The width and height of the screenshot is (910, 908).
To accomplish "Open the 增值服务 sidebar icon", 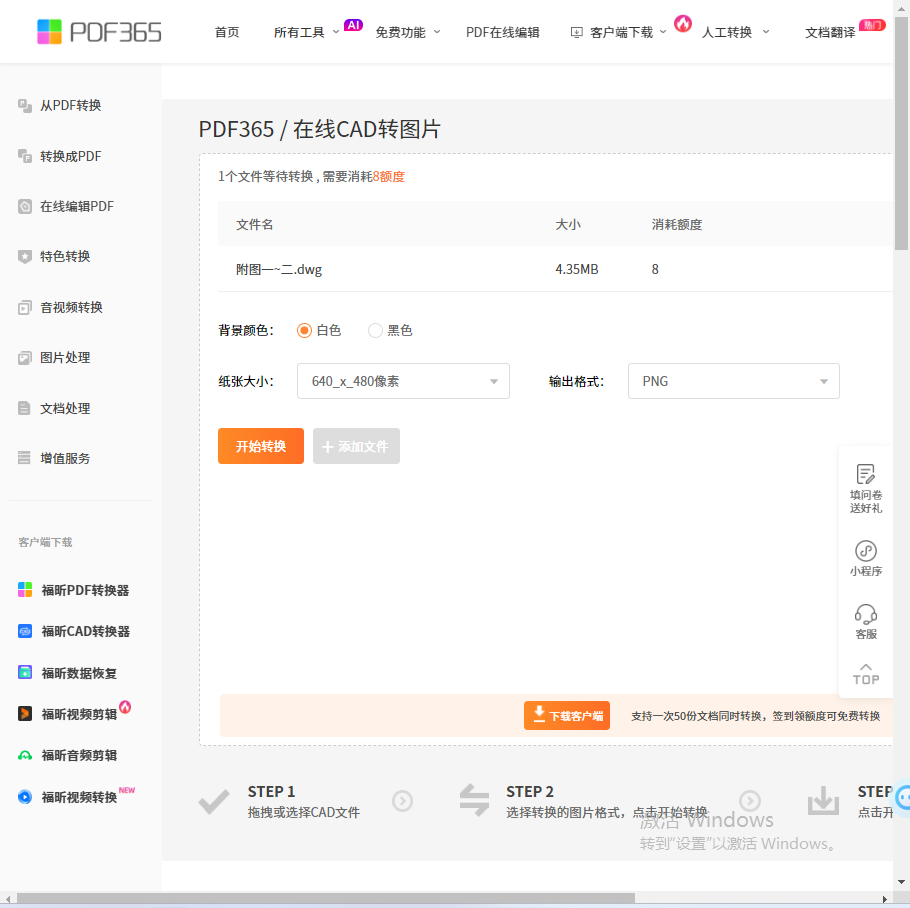I will [24, 458].
